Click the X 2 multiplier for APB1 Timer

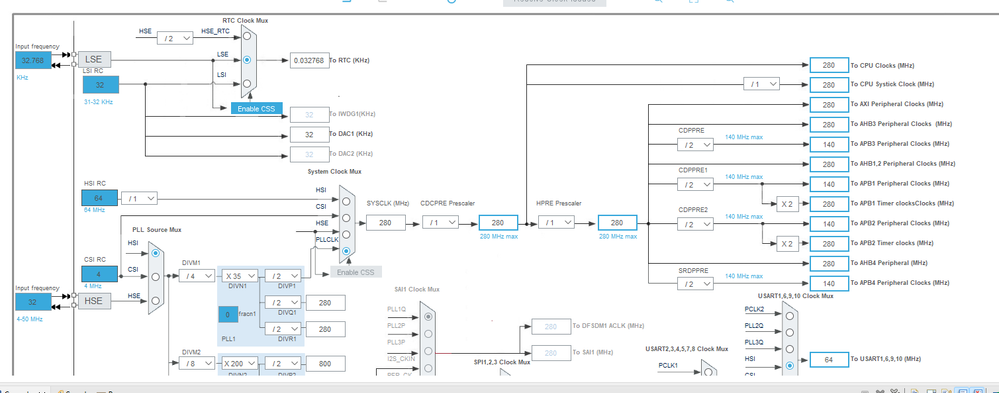click(x=787, y=204)
